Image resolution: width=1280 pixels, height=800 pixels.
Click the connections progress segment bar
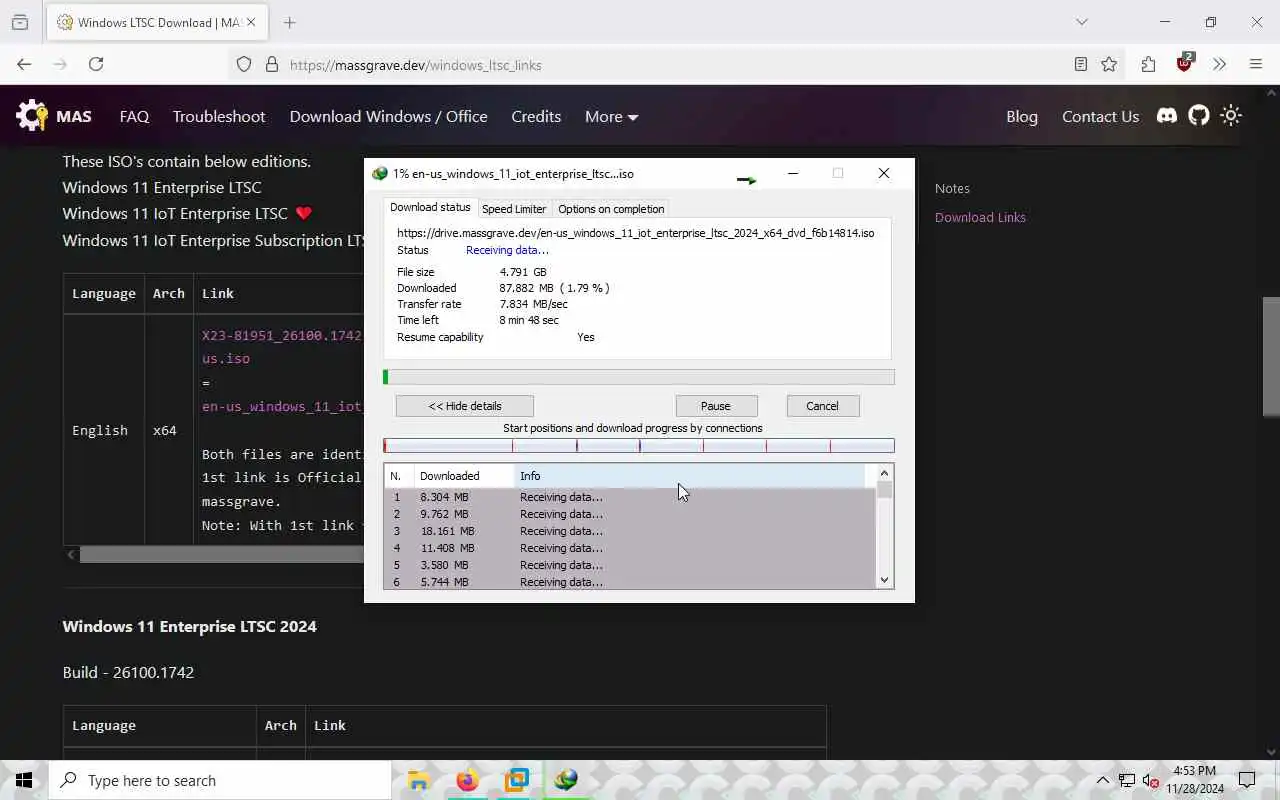click(x=639, y=446)
